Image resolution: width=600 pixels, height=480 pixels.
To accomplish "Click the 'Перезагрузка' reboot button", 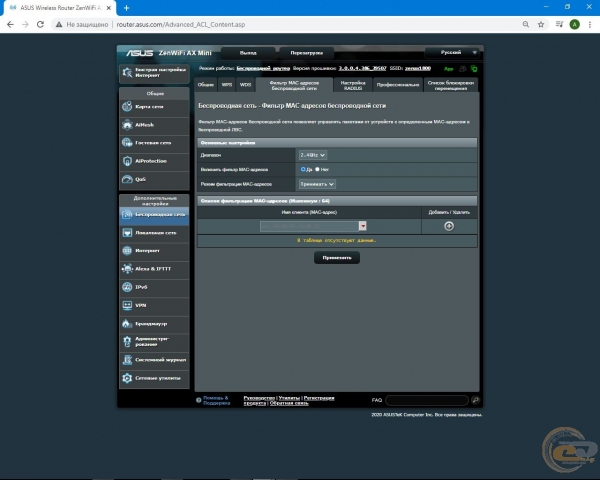I will 307,53.
